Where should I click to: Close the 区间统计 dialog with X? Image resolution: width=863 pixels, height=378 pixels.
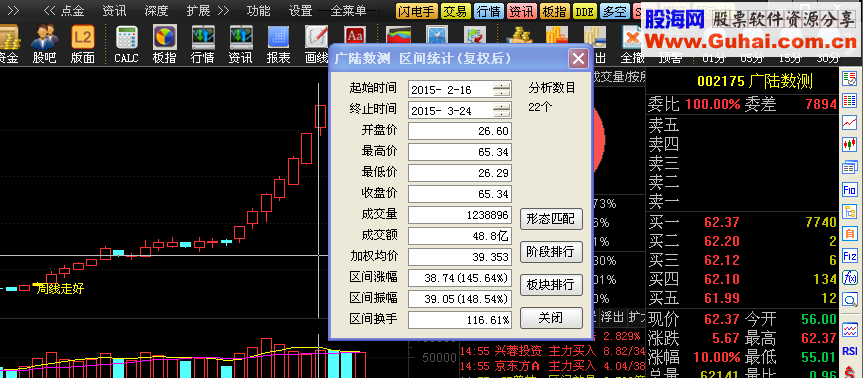click(578, 58)
